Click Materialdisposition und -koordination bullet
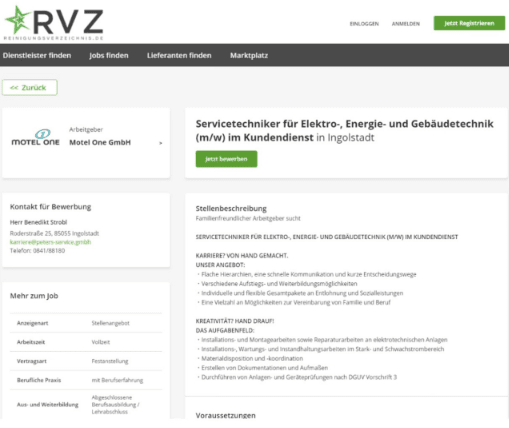The height and width of the screenshot is (428, 509). (x=252, y=358)
